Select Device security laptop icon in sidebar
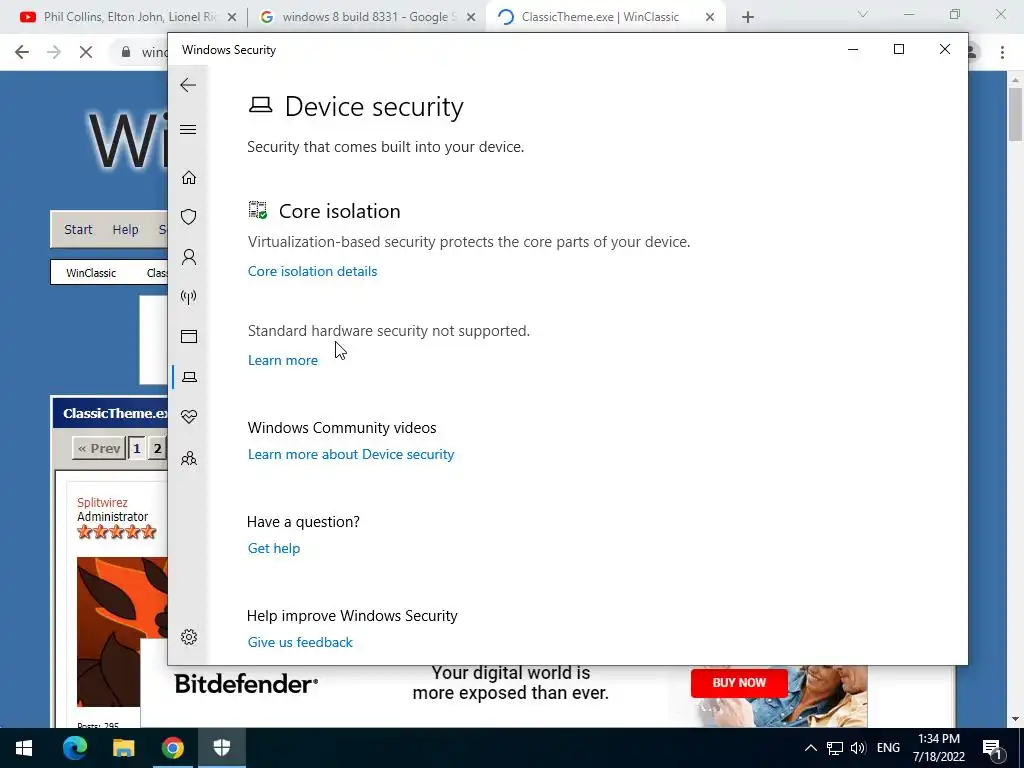This screenshot has height=768, width=1024. (x=189, y=377)
